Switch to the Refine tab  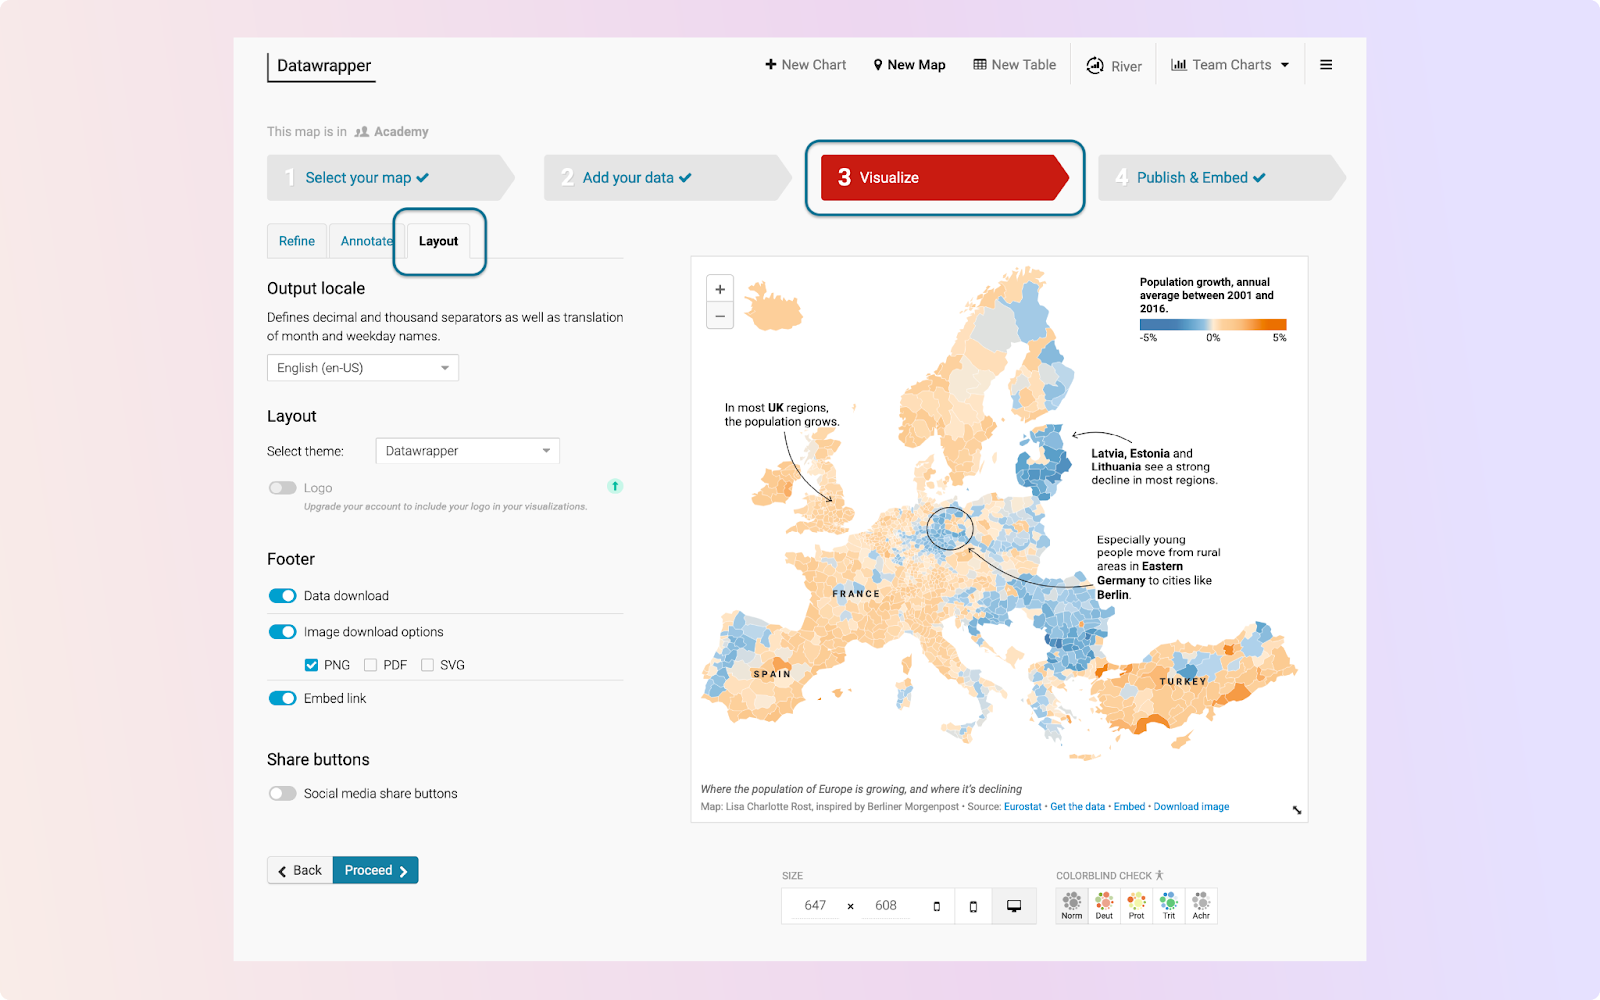click(296, 241)
